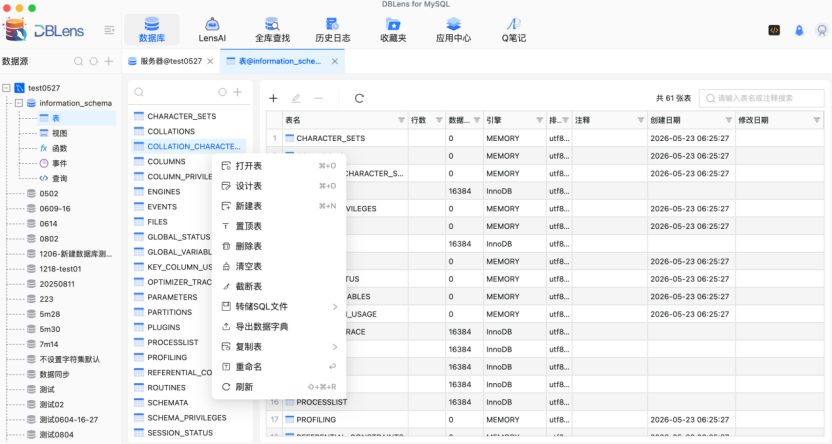Screen dimensions: 832x444
Task: Refresh the 数据源 list
Action: point(93,62)
